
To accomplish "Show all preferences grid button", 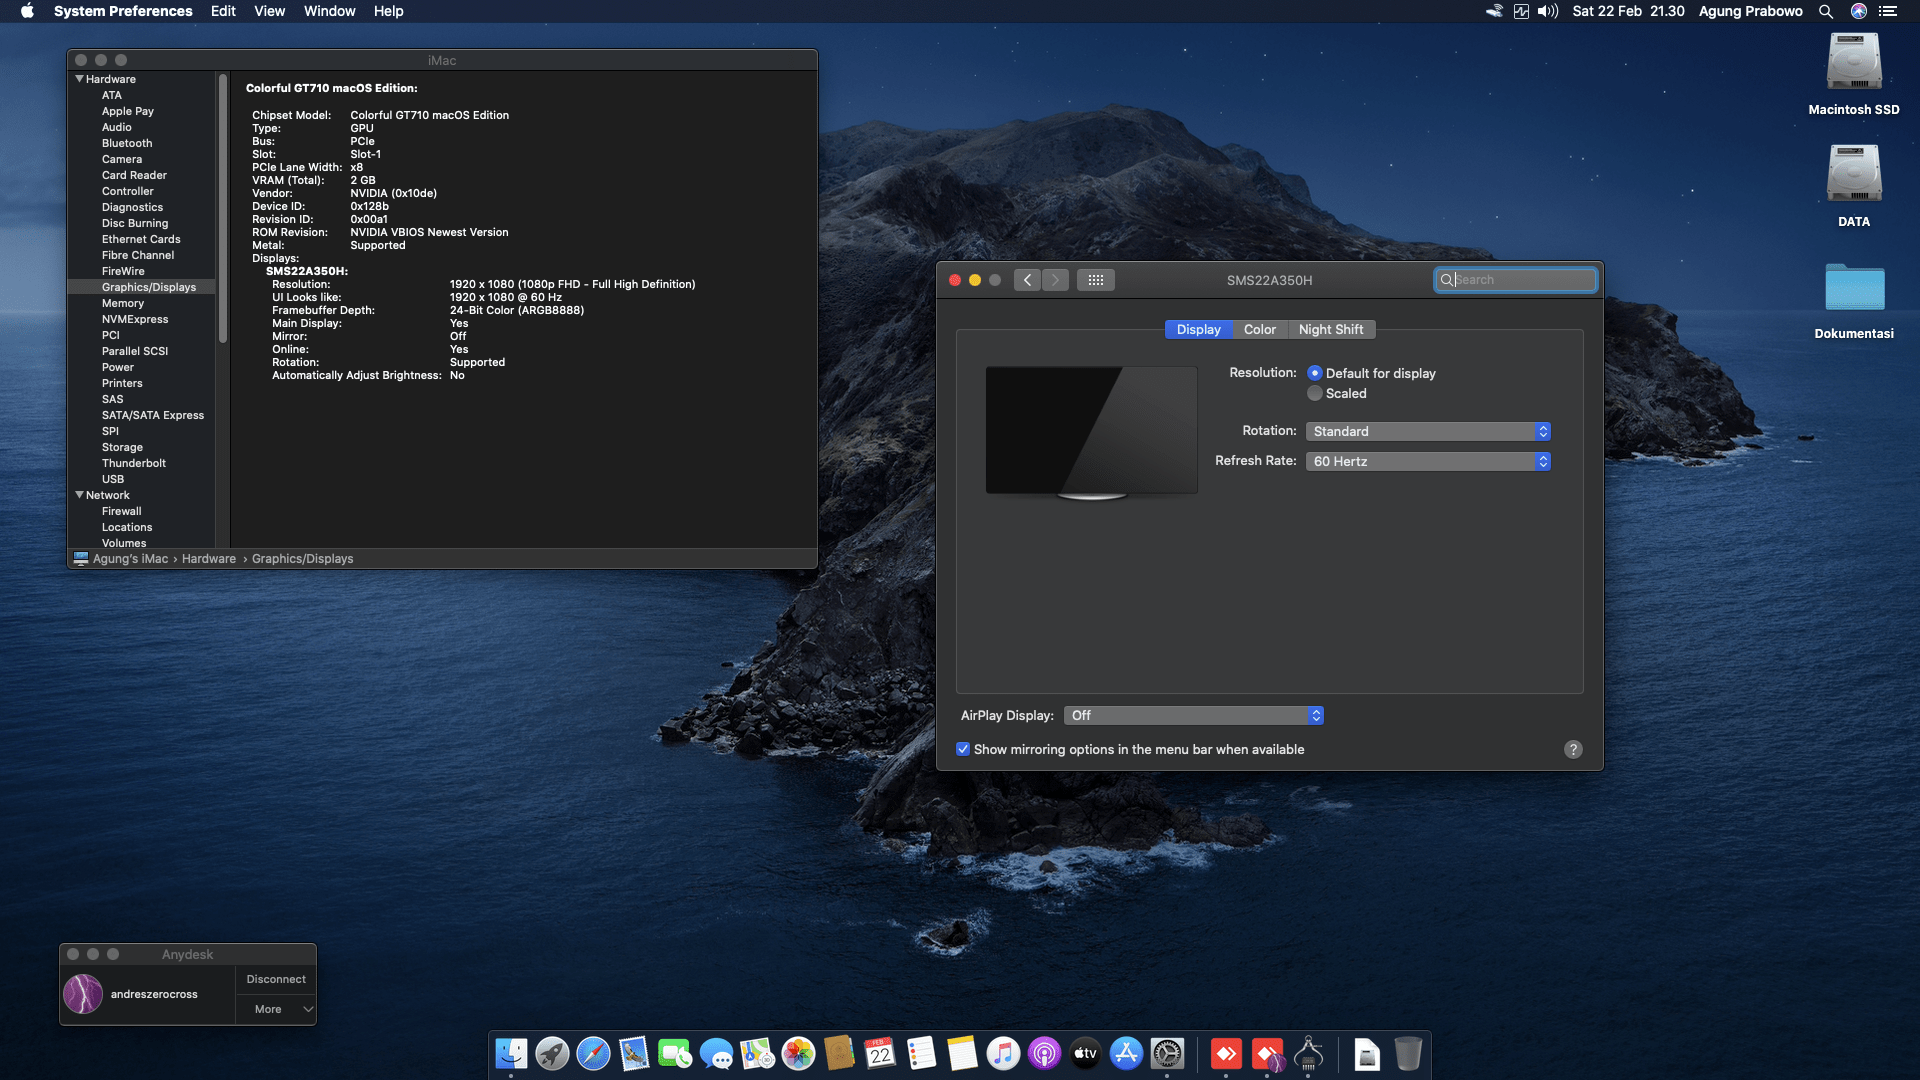I will [1096, 280].
